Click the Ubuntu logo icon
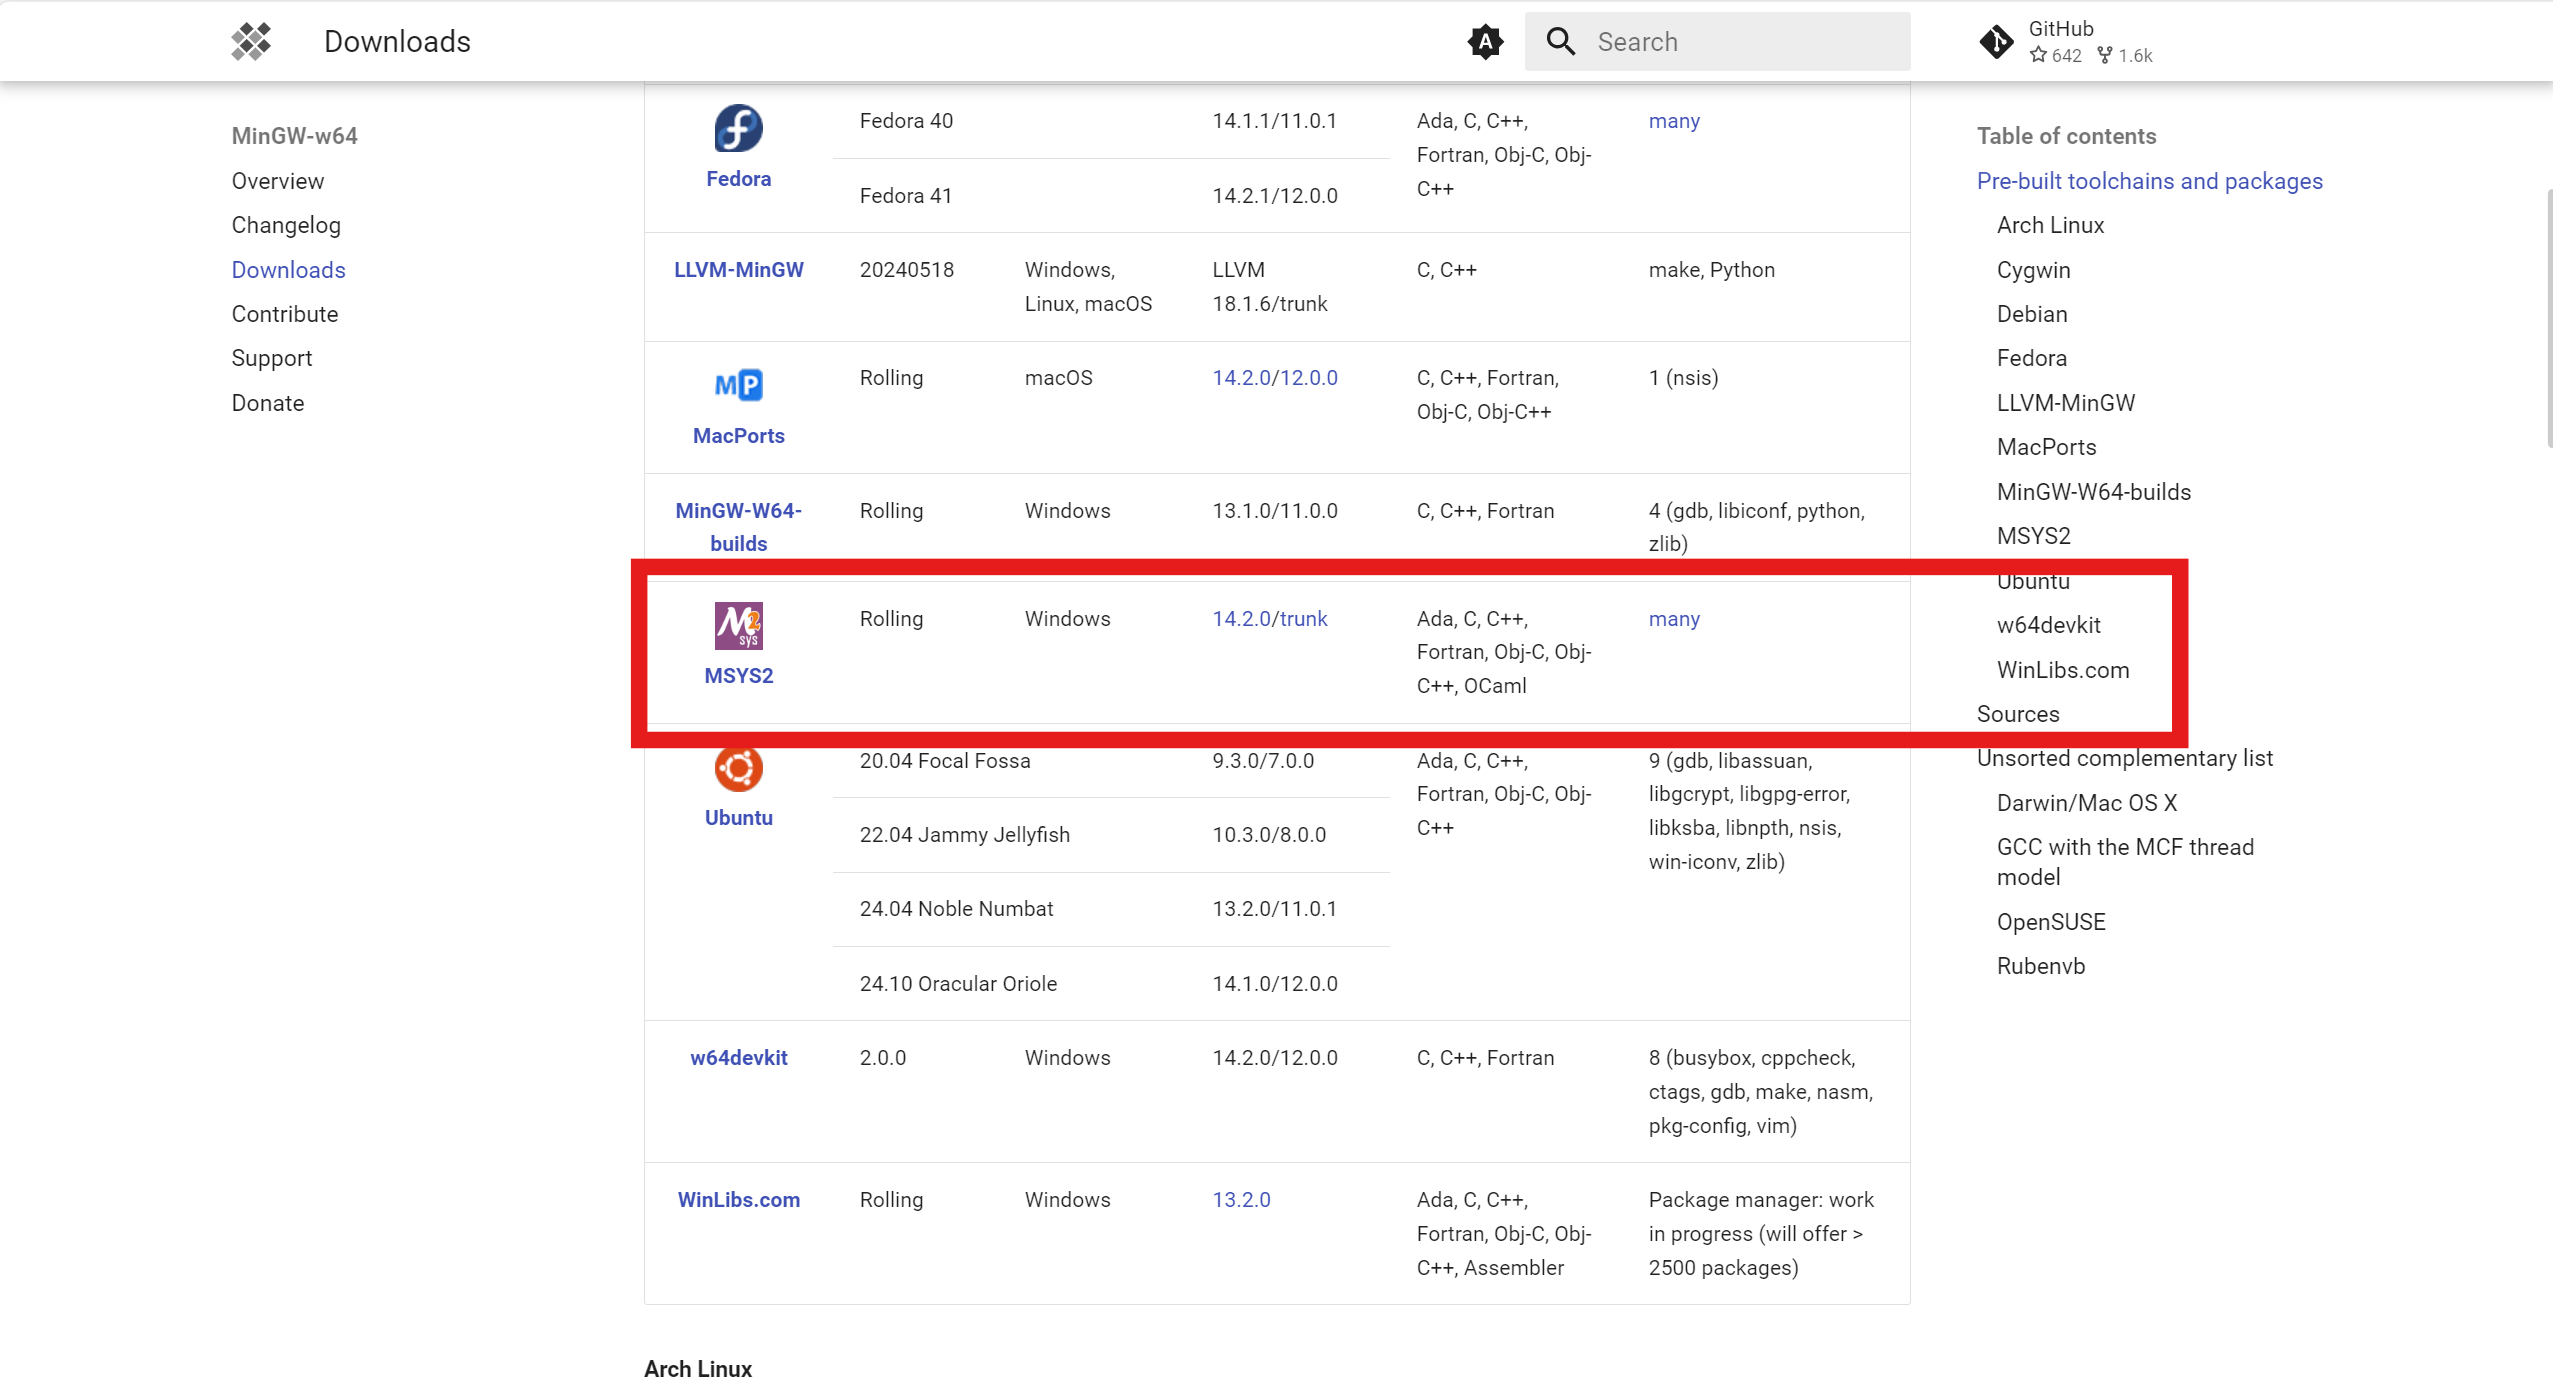2553x1399 pixels. pyautogui.click(x=738, y=768)
